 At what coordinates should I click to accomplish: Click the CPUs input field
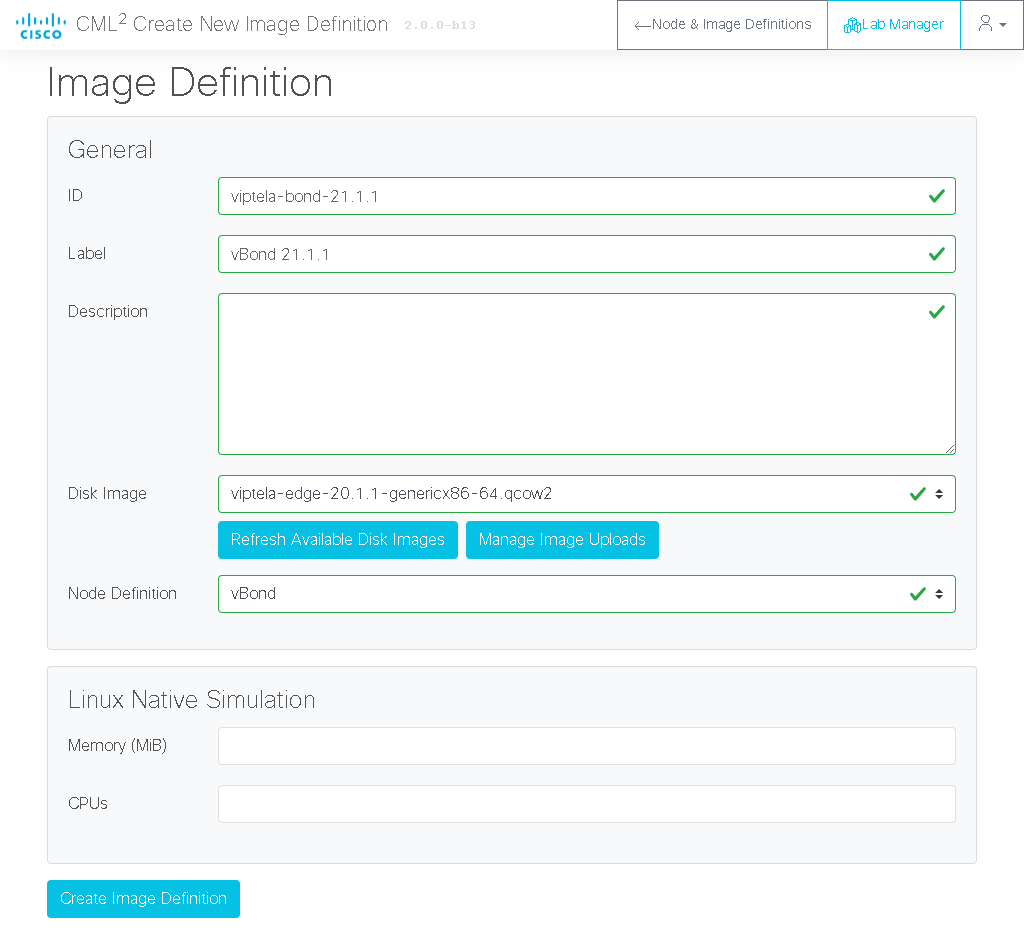point(586,804)
